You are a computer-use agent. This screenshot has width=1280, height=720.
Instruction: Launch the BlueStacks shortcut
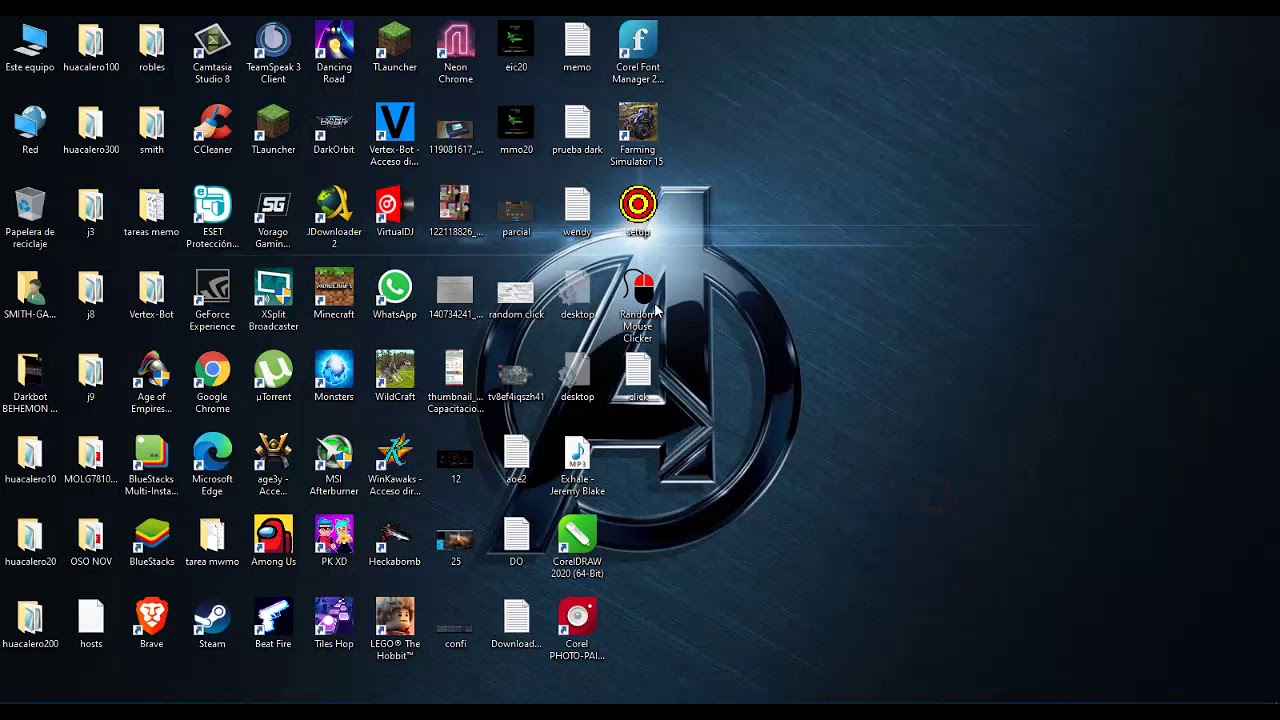coord(151,540)
